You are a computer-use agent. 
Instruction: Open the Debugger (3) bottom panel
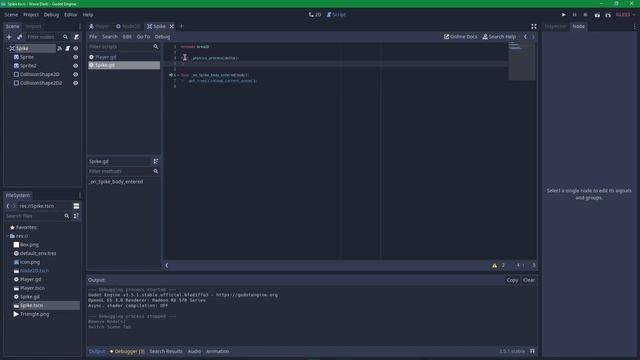[127, 351]
